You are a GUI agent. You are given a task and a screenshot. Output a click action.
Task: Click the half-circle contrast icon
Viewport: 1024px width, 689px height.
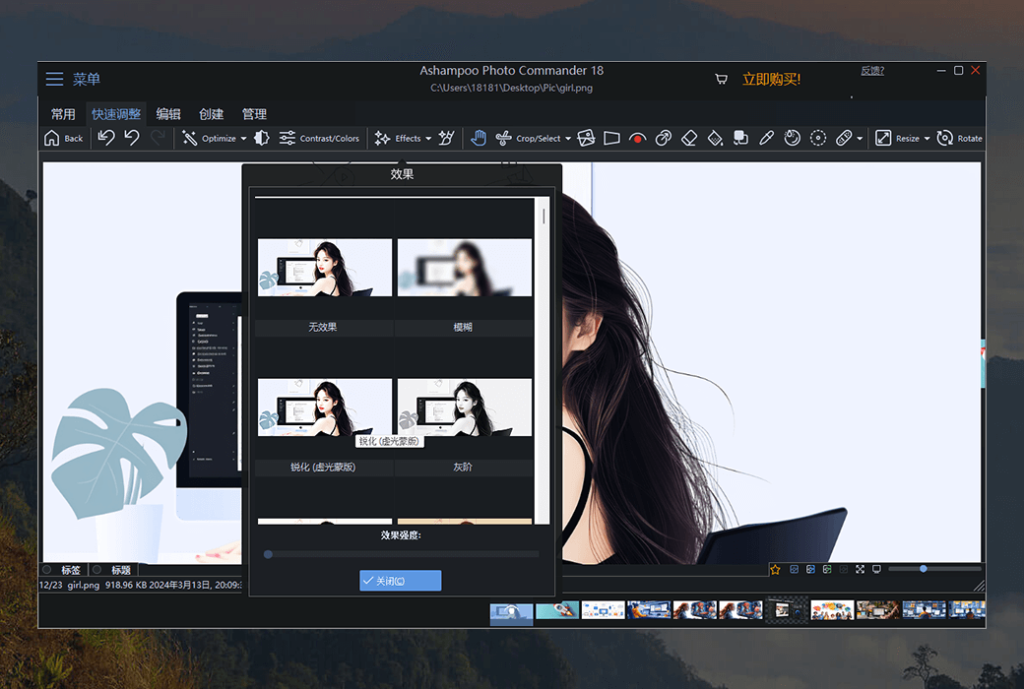click(x=262, y=138)
